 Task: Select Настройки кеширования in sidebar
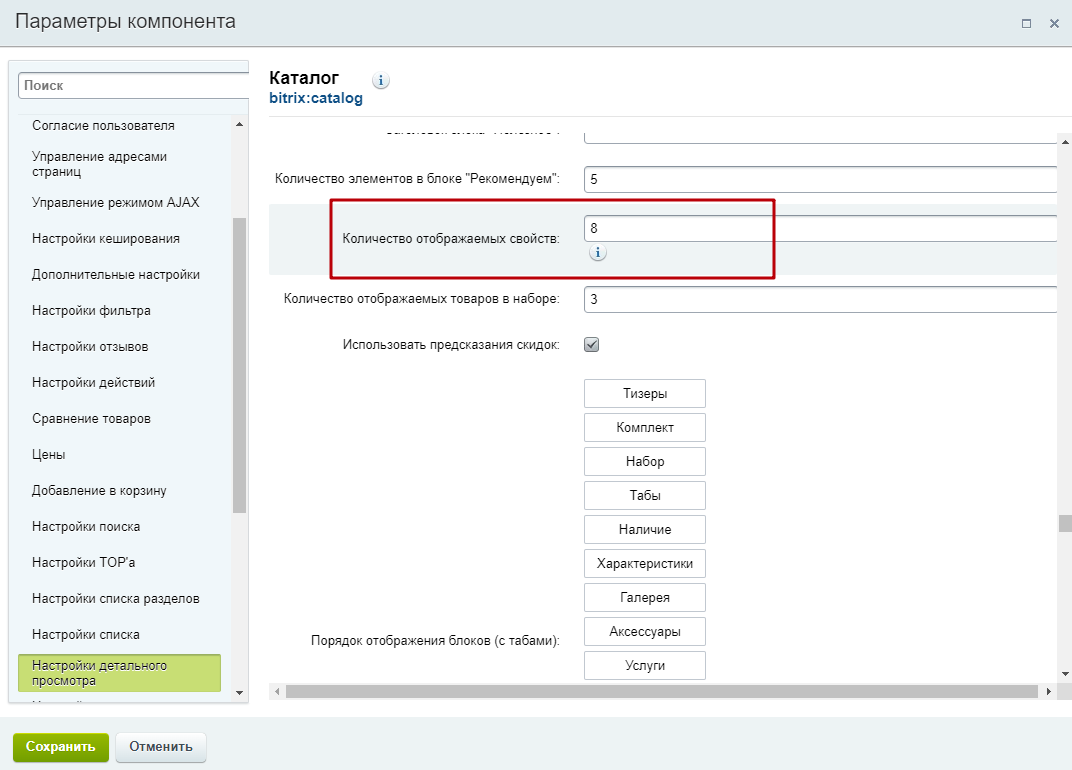[106, 239]
